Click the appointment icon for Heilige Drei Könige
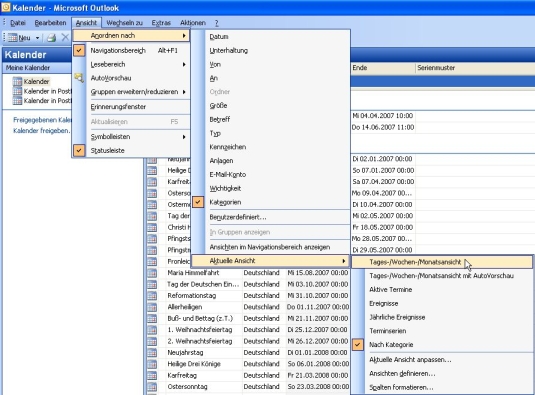This screenshot has height=395, width=535. point(152,364)
